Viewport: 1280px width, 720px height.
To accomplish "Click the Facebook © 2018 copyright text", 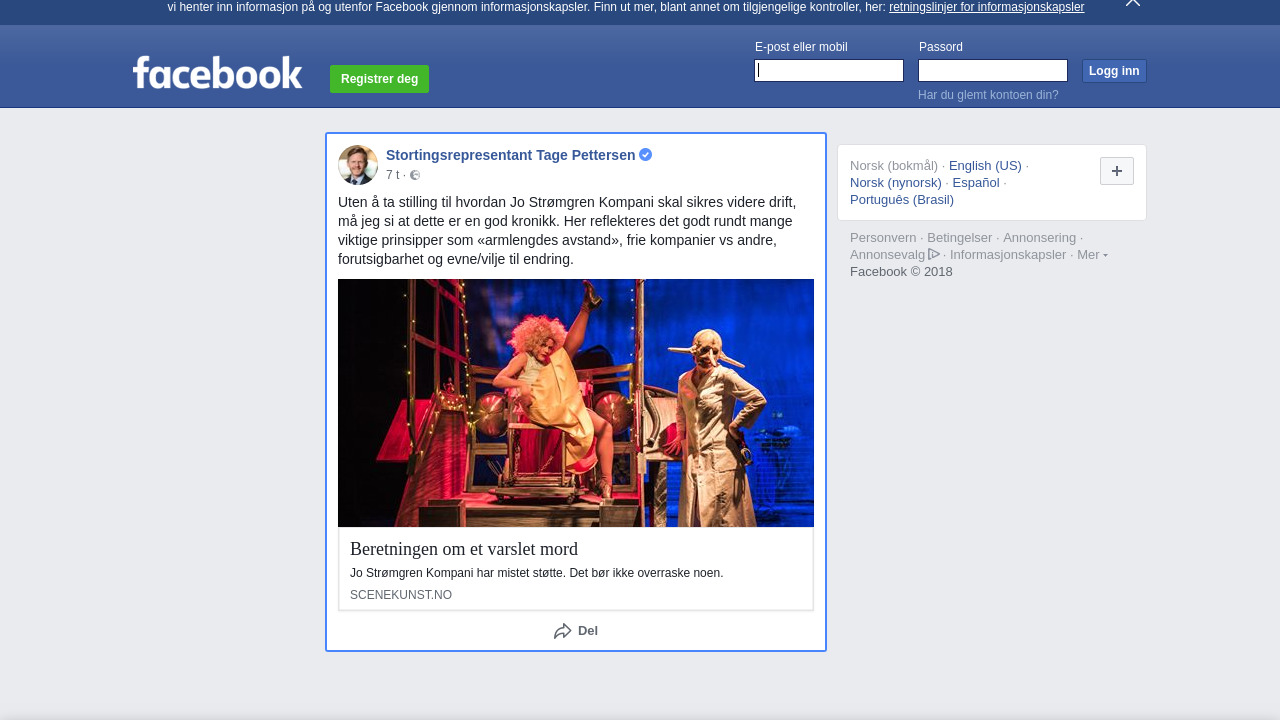I will (901, 272).
